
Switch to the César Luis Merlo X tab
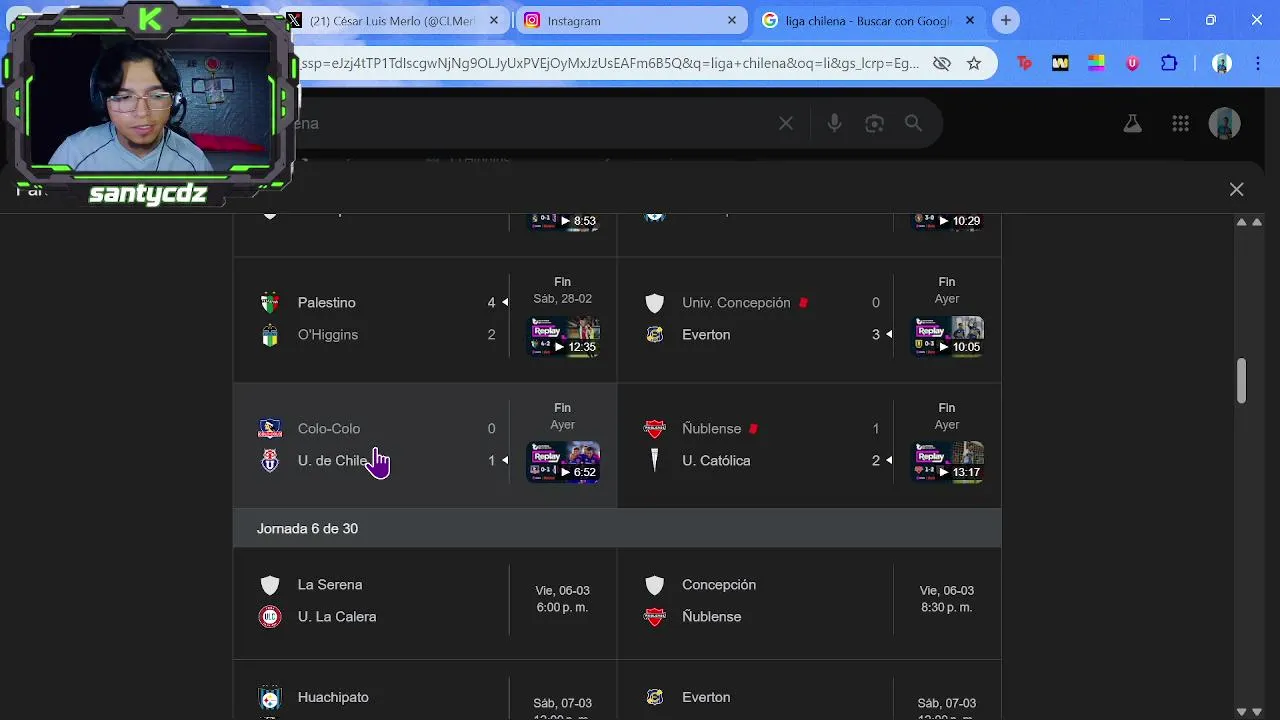390,20
